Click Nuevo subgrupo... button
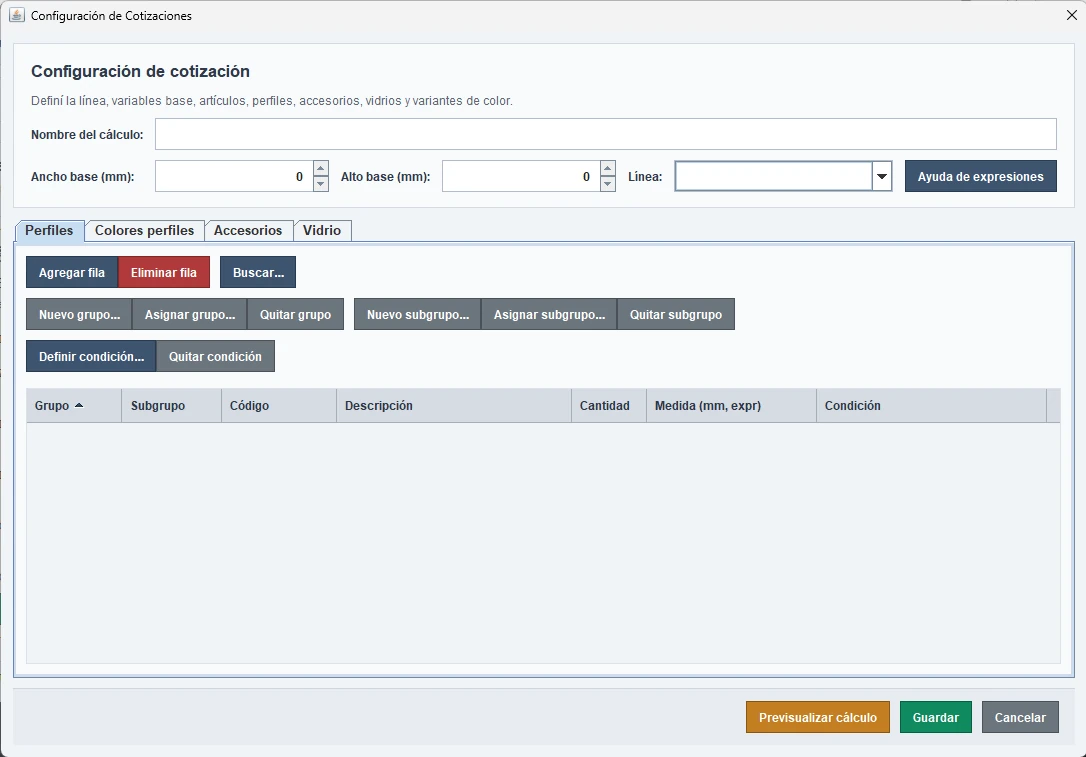The height and width of the screenshot is (757, 1086). (x=418, y=314)
